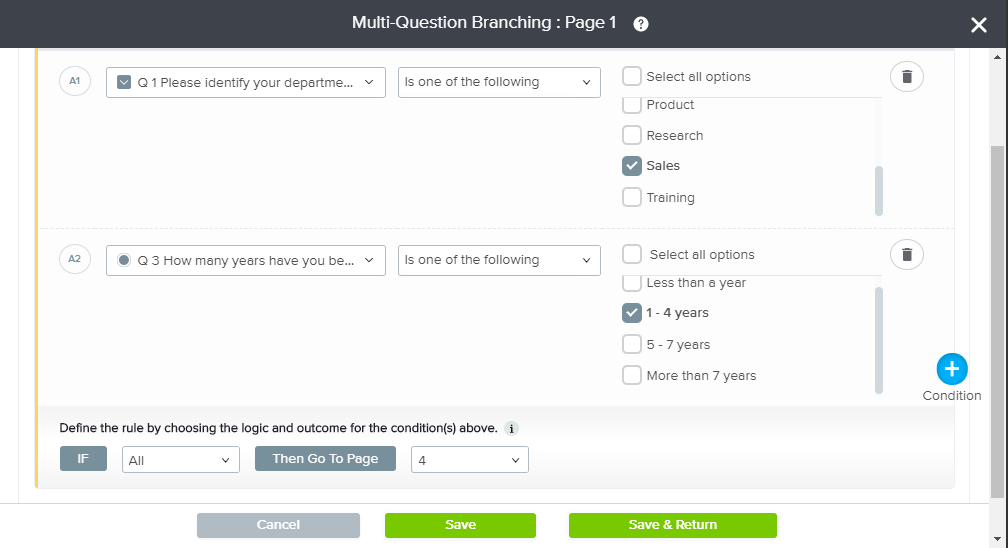Click the A1 condition badge
The width and height of the screenshot is (1008, 548).
(75, 81)
